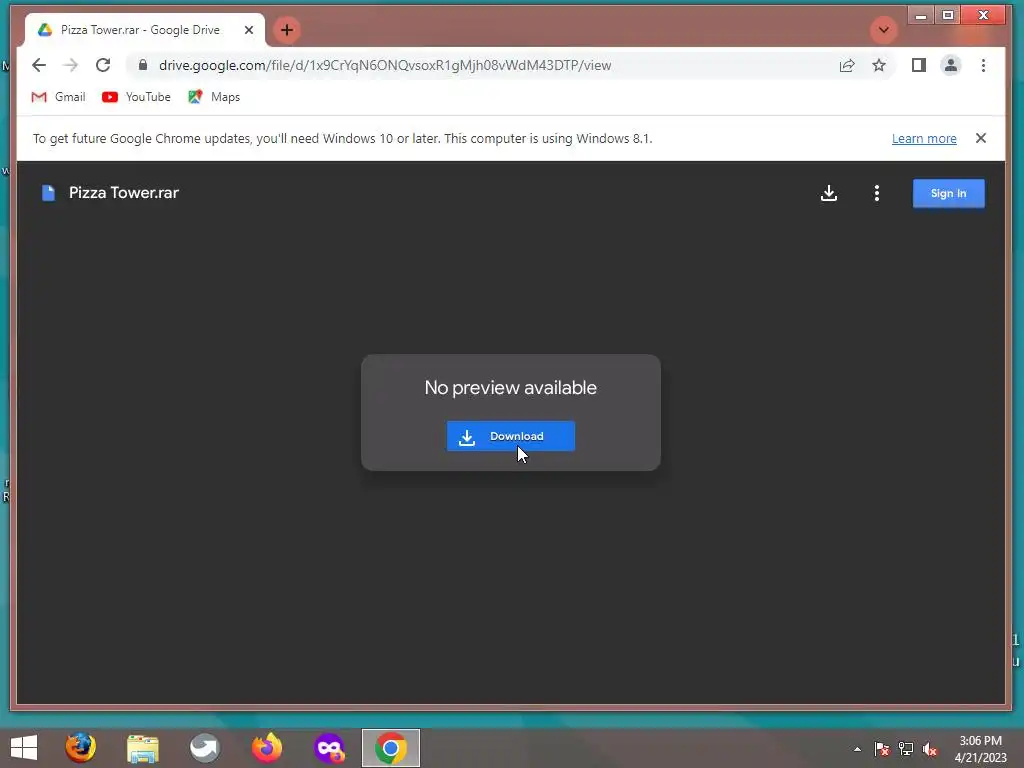Open the Maps bookmark
The width and height of the screenshot is (1024, 768).
coord(214,97)
